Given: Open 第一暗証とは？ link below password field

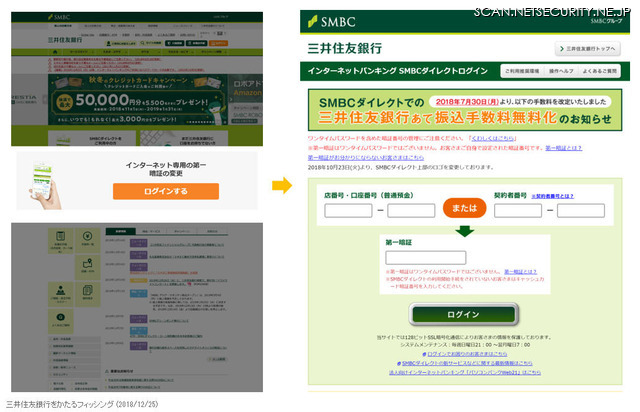Looking at the screenshot, I should point(520,272).
